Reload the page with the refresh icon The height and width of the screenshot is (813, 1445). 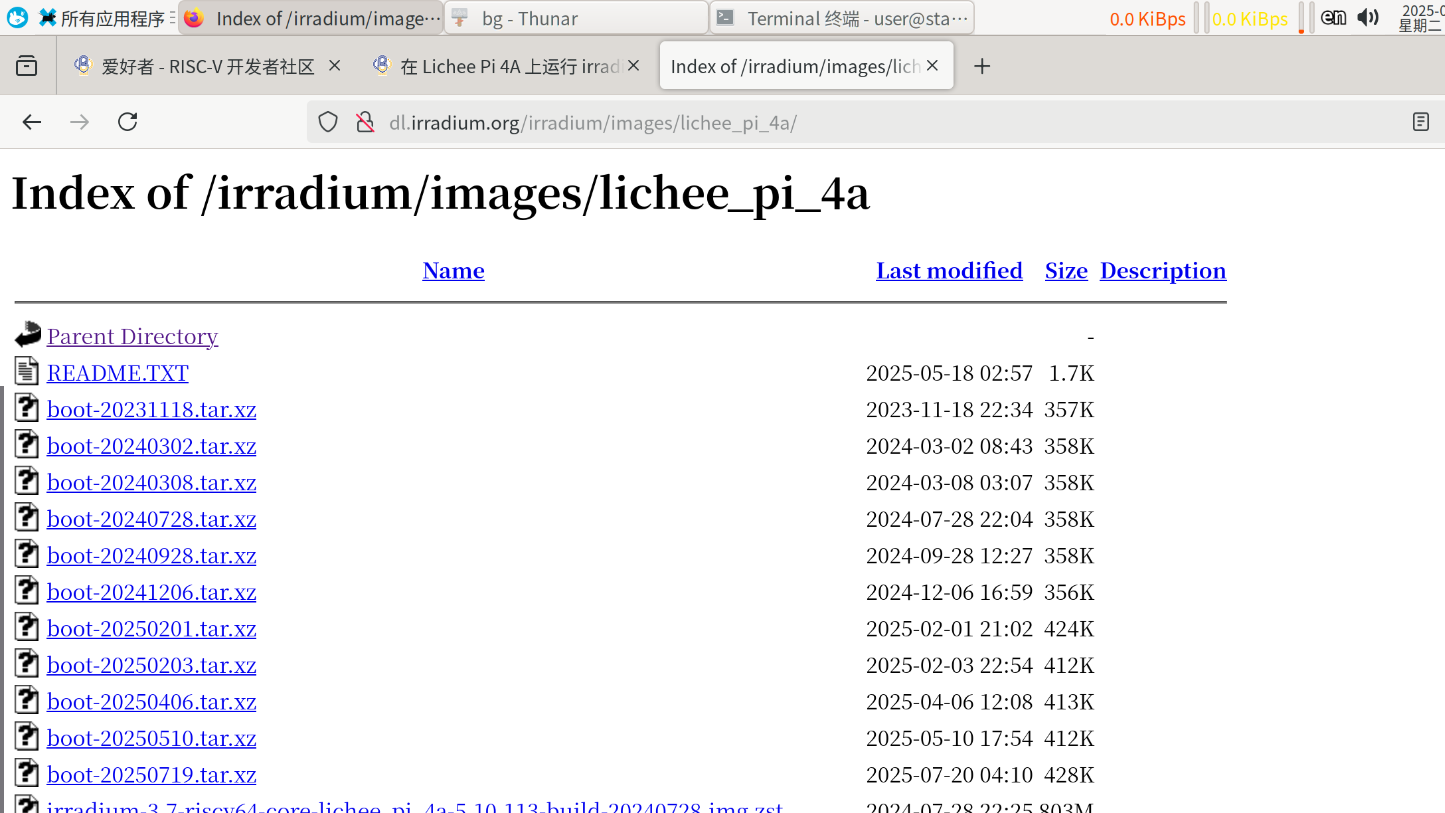click(127, 122)
